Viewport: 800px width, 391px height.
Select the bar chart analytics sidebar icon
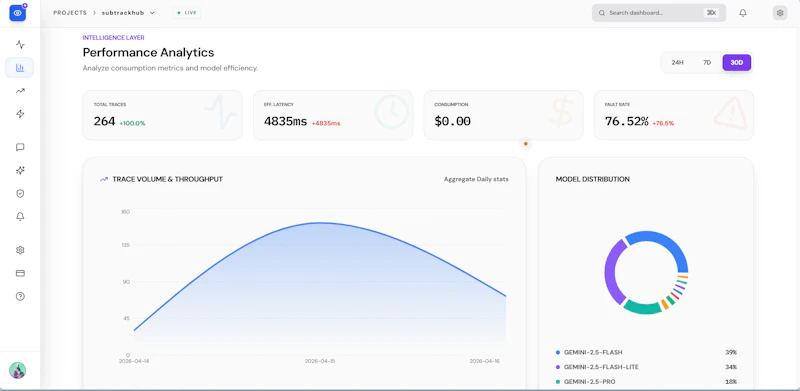pyautogui.click(x=20, y=67)
